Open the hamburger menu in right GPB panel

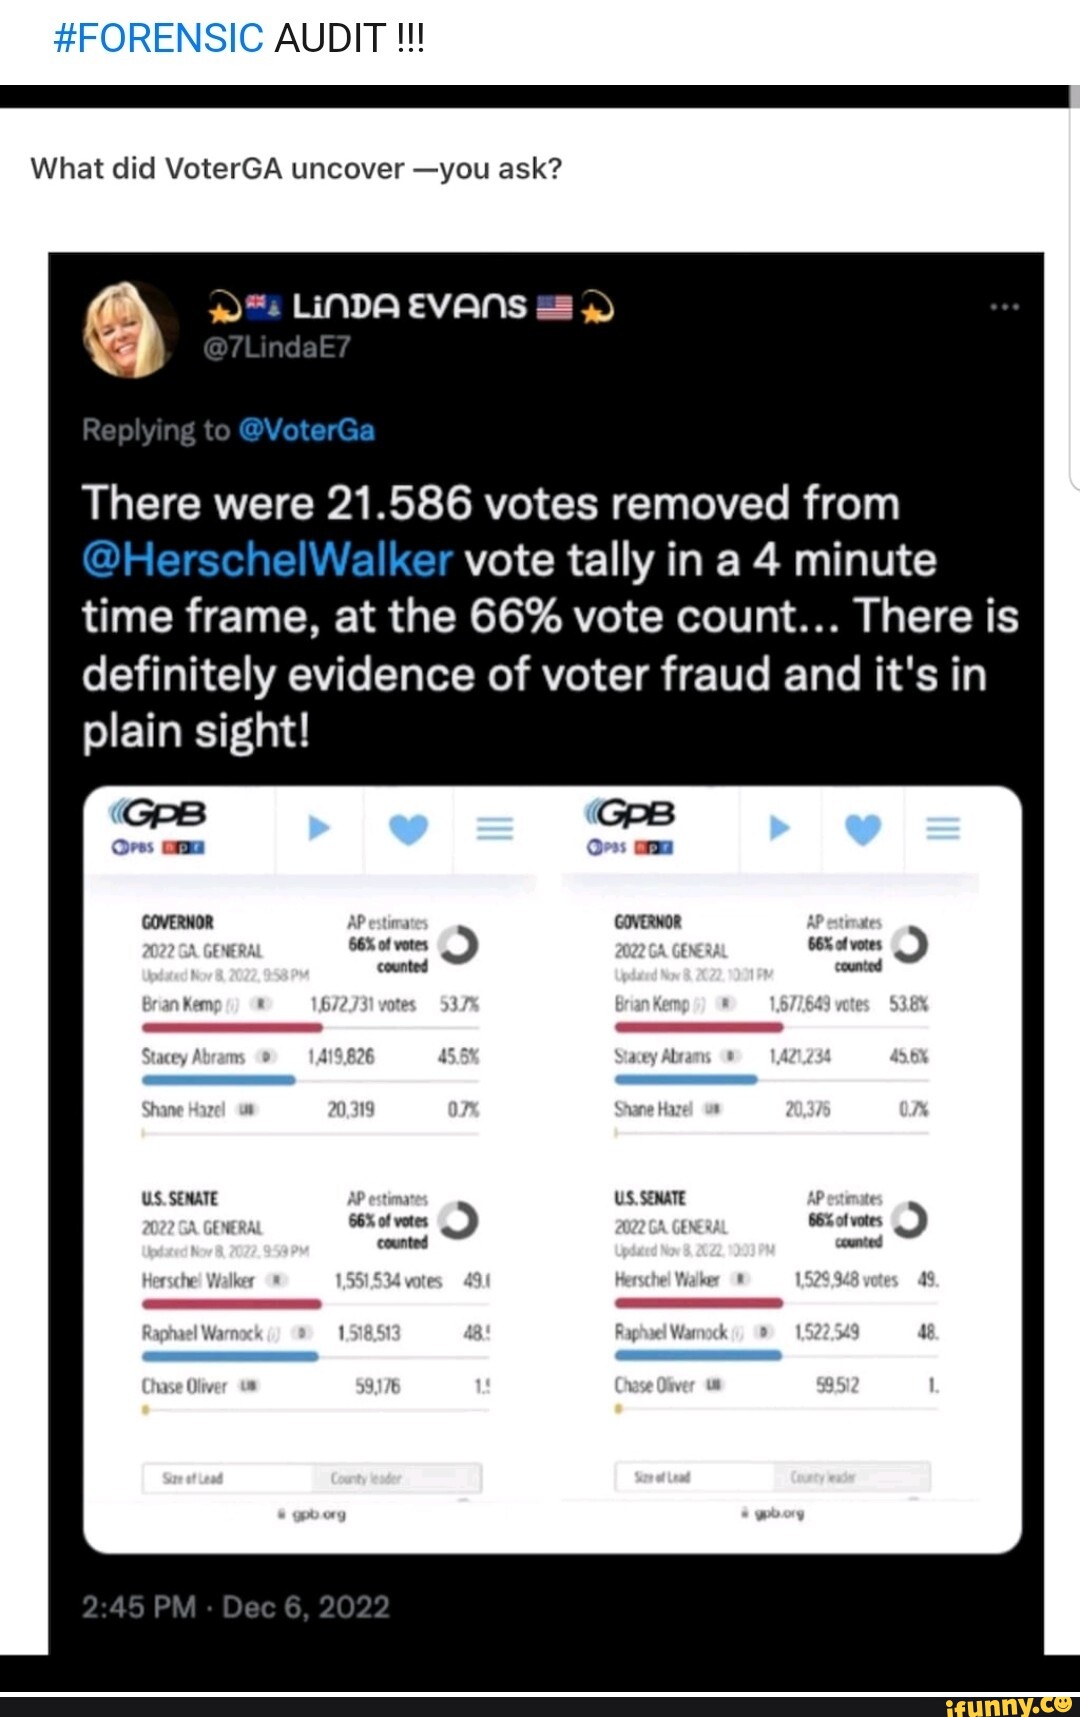[942, 828]
